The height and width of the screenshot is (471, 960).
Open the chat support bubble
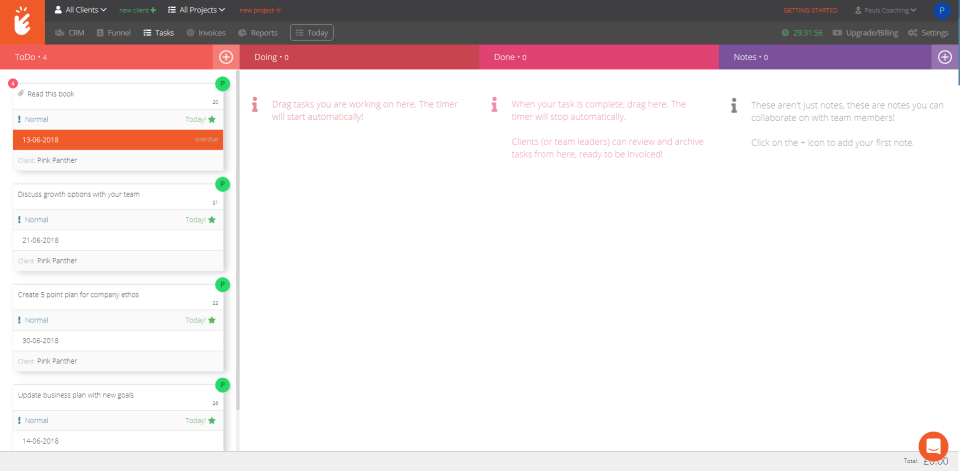933,446
